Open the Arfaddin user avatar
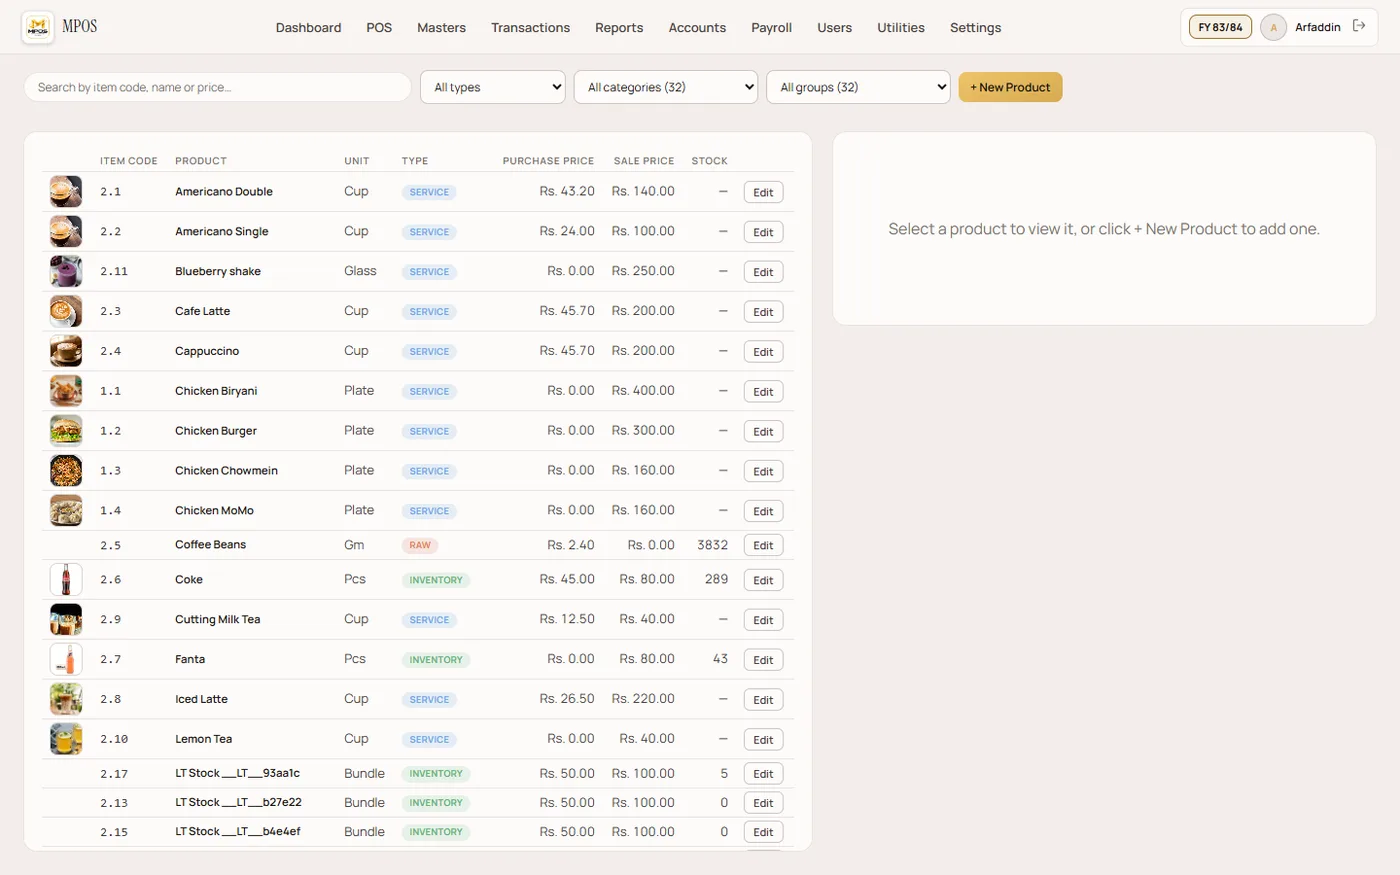 1273,27
